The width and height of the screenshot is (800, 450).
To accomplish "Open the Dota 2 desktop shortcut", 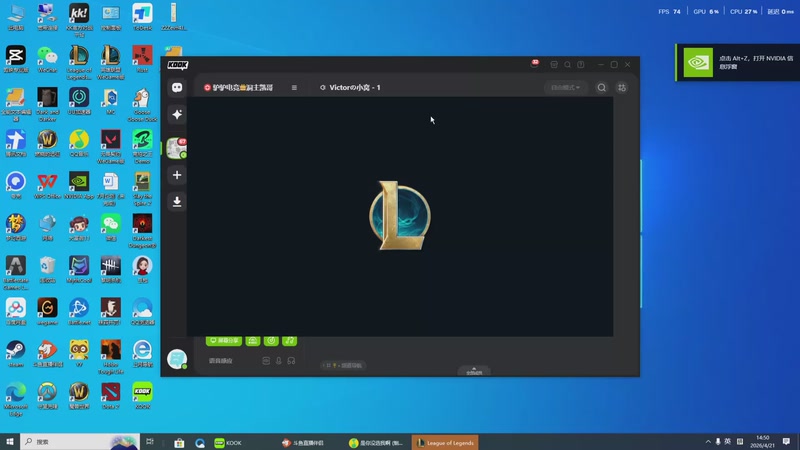I will (x=111, y=395).
